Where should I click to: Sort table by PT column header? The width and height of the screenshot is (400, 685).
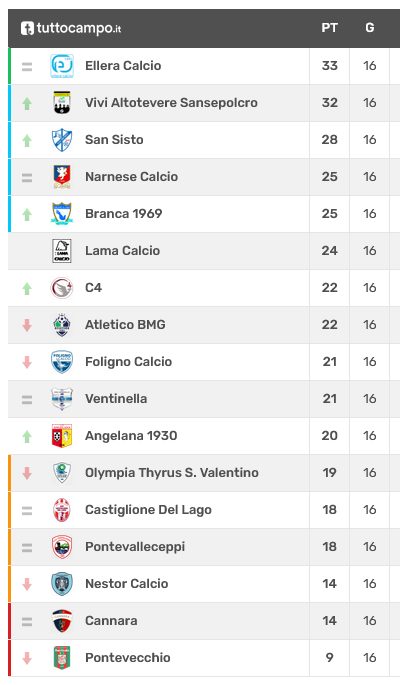(330, 28)
